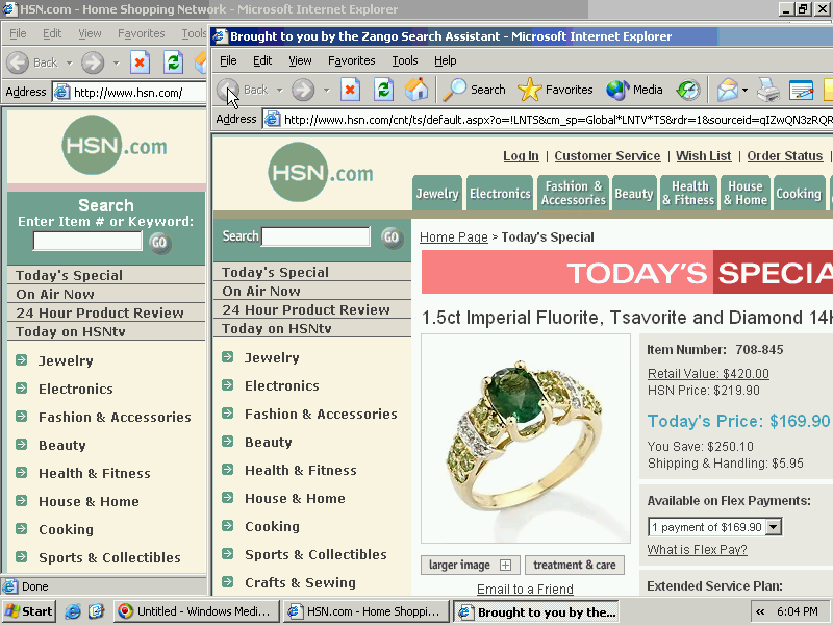Click Forward arrow in Zango window toolbar
Image resolution: width=833 pixels, height=625 pixels.
tap(303, 89)
